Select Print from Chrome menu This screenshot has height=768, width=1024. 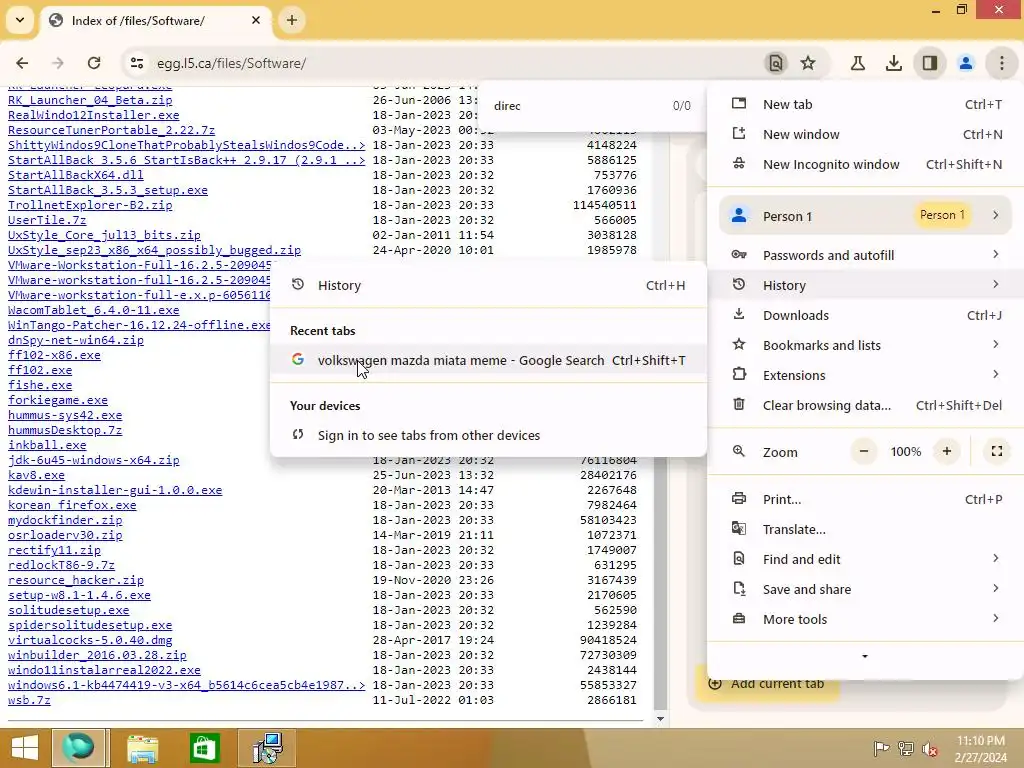pyautogui.click(x=865, y=500)
